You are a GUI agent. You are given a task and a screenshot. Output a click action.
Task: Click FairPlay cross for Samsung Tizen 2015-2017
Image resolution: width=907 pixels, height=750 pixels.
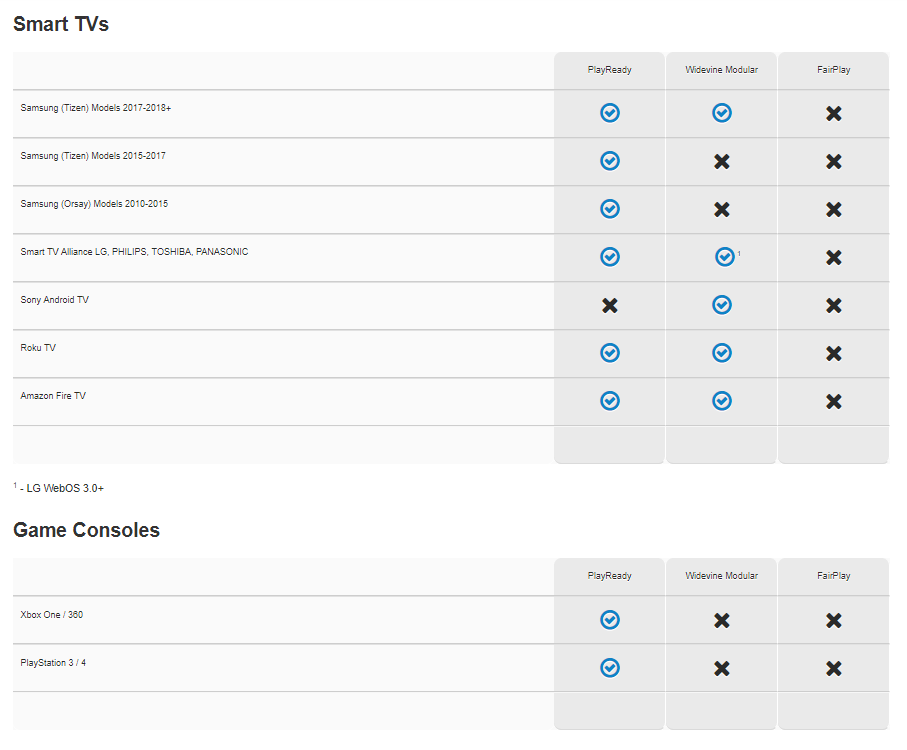834,161
